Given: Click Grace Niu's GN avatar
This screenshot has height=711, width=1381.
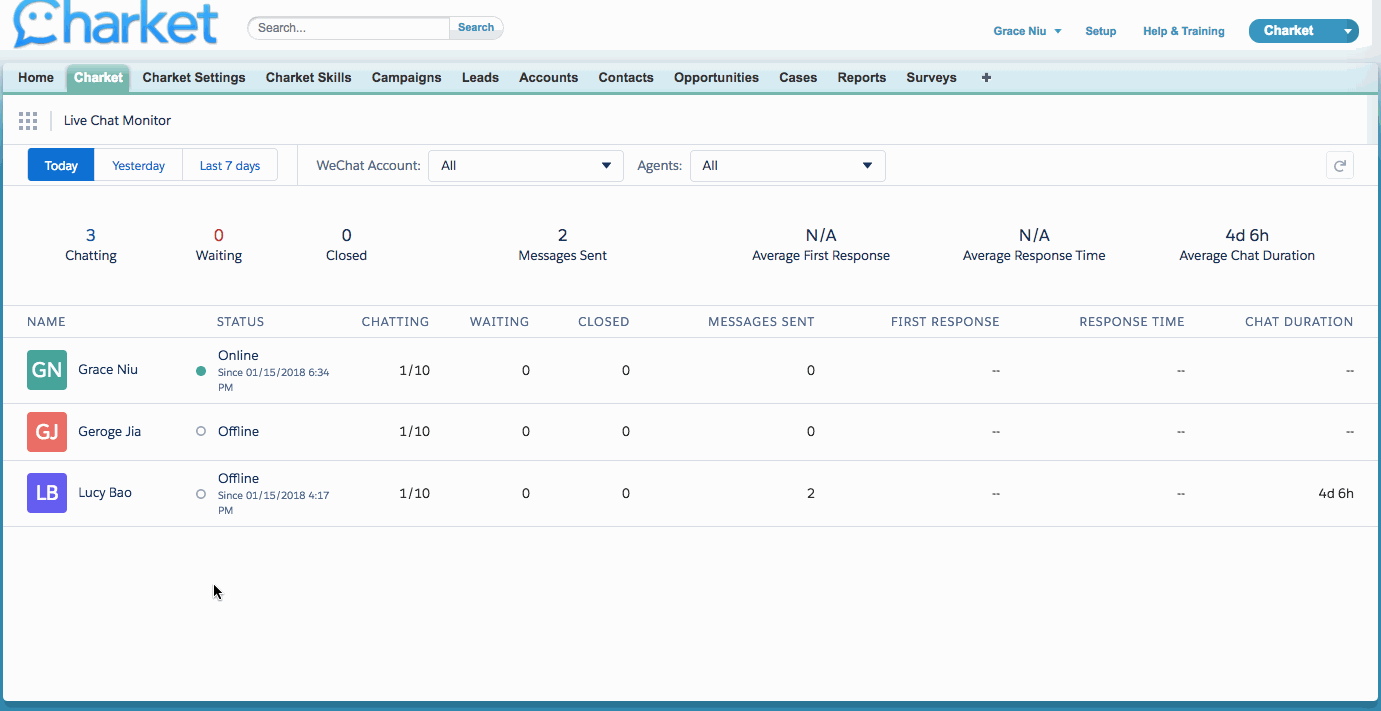Looking at the screenshot, I should pos(47,370).
